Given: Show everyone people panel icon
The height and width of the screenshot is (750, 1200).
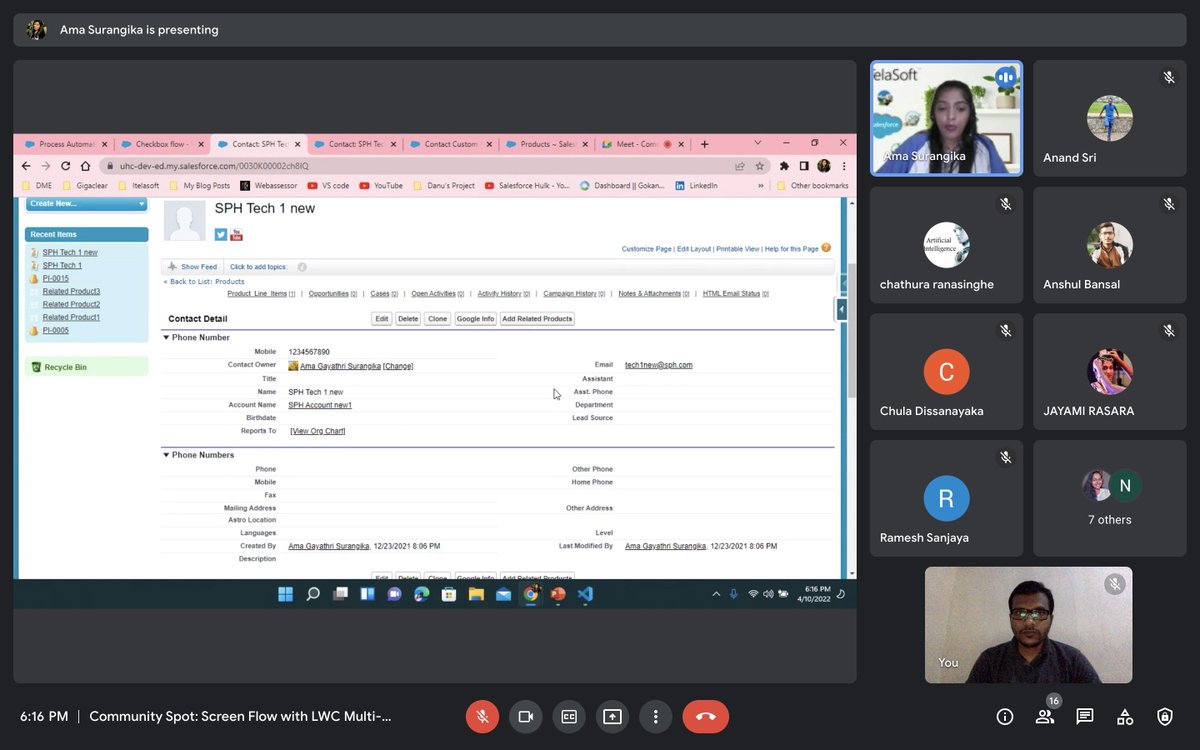Looking at the screenshot, I should point(1045,717).
